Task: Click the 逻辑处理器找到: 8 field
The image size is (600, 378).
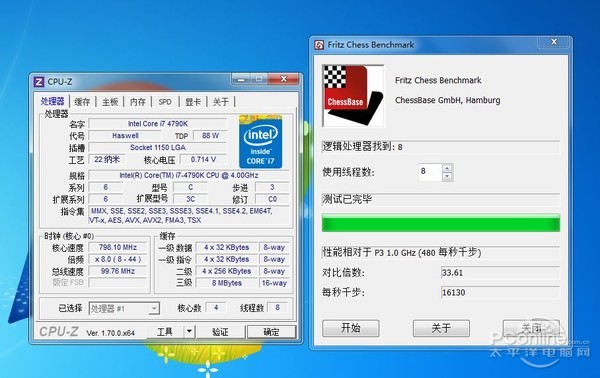Action: [441, 147]
